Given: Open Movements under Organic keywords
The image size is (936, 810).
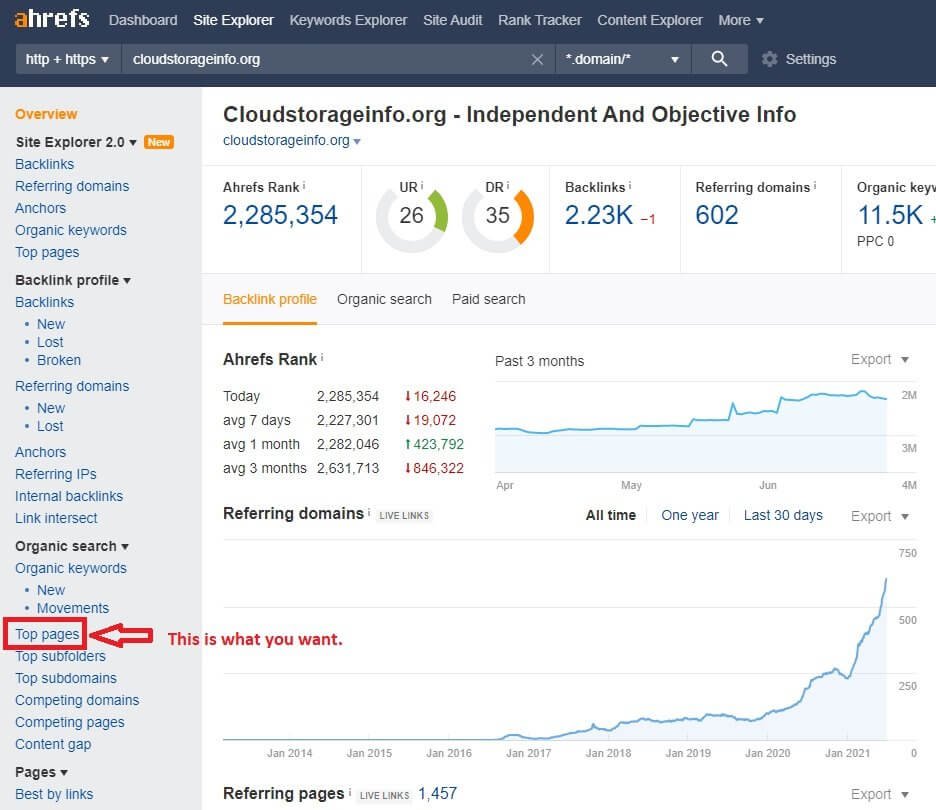Looking at the screenshot, I should 73,608.
